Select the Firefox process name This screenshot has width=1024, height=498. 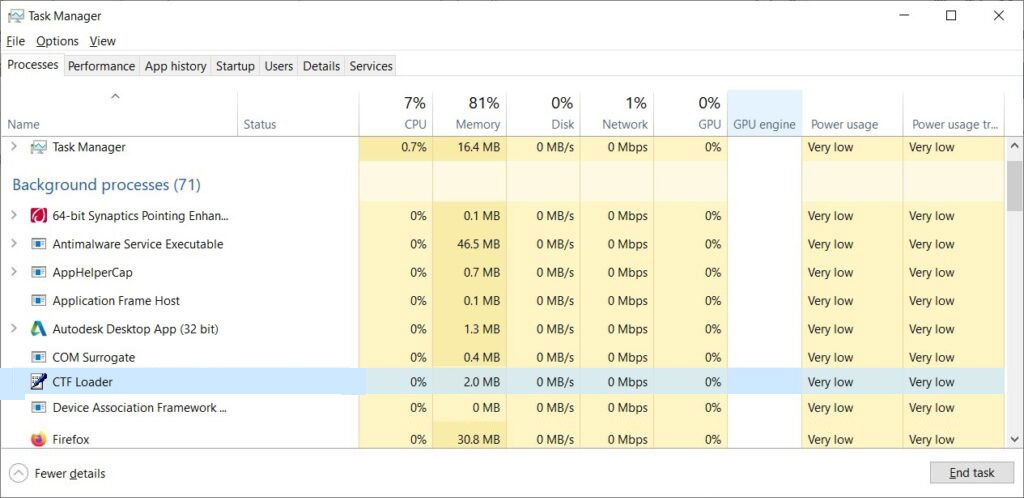(x=71, y=440)
